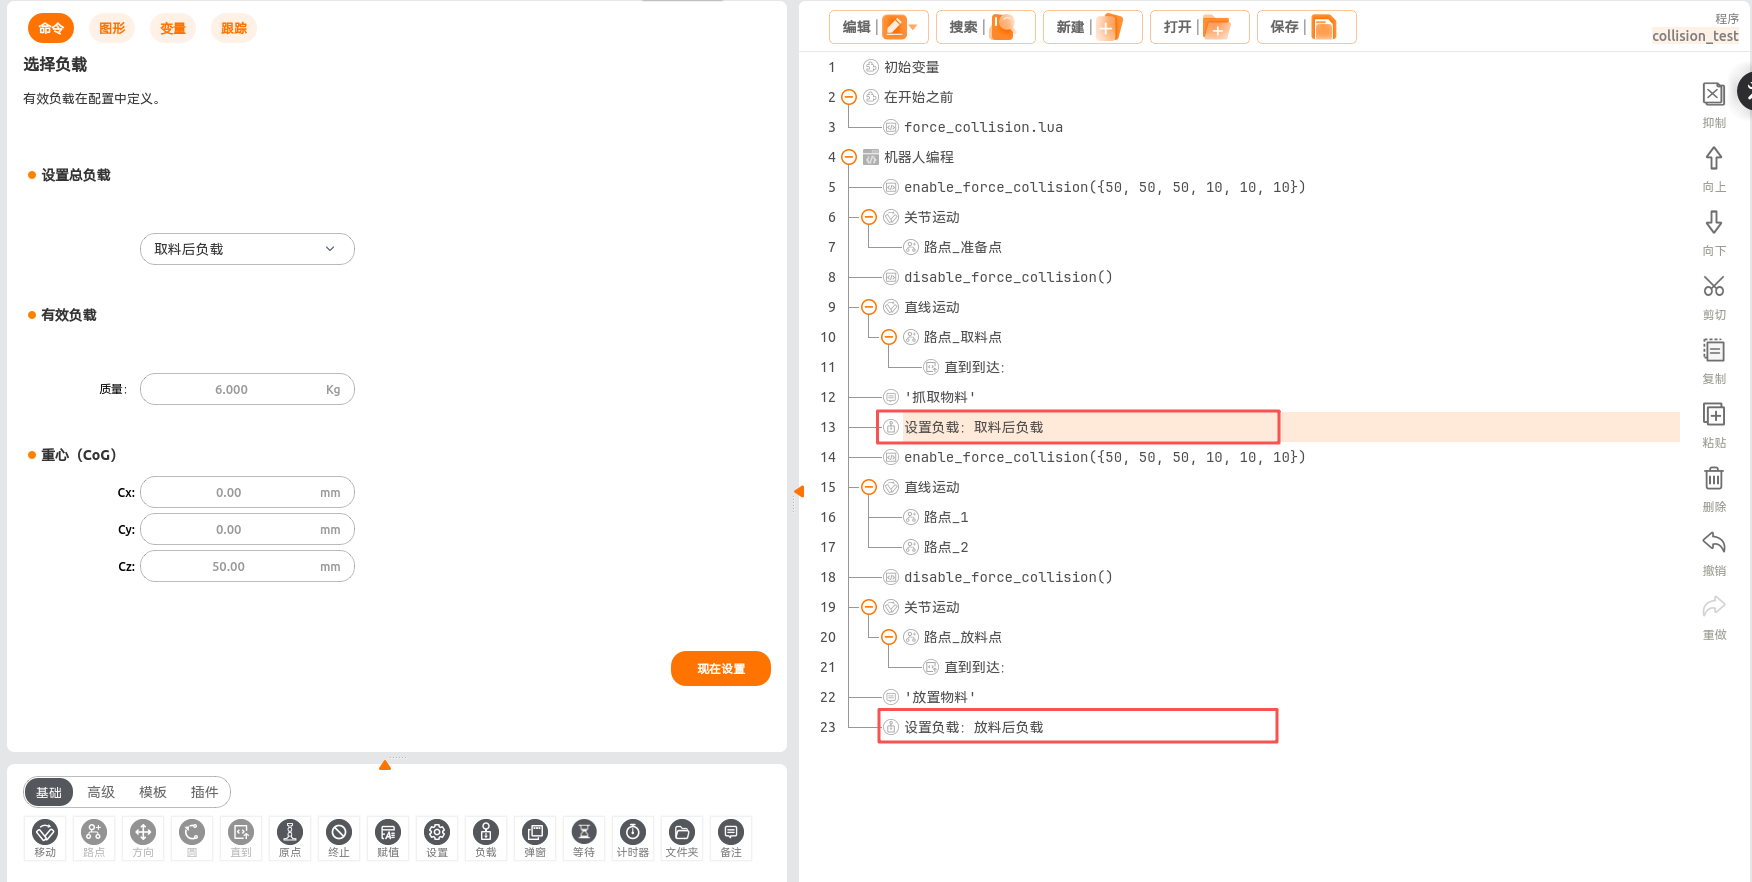Screen dimensions: 1752x882
Task: Select the 负载 (Payload) command icon
Action: 486,837
